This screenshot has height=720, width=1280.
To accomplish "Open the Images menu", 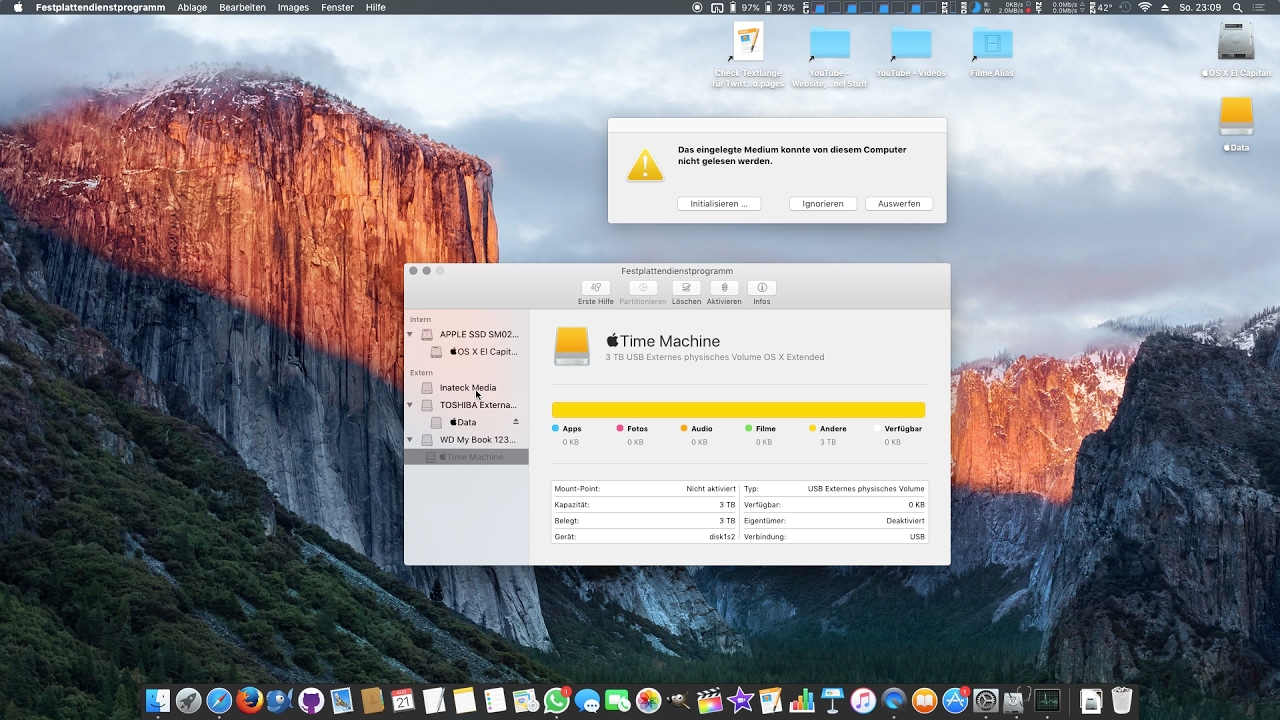I will coord(293,7).
